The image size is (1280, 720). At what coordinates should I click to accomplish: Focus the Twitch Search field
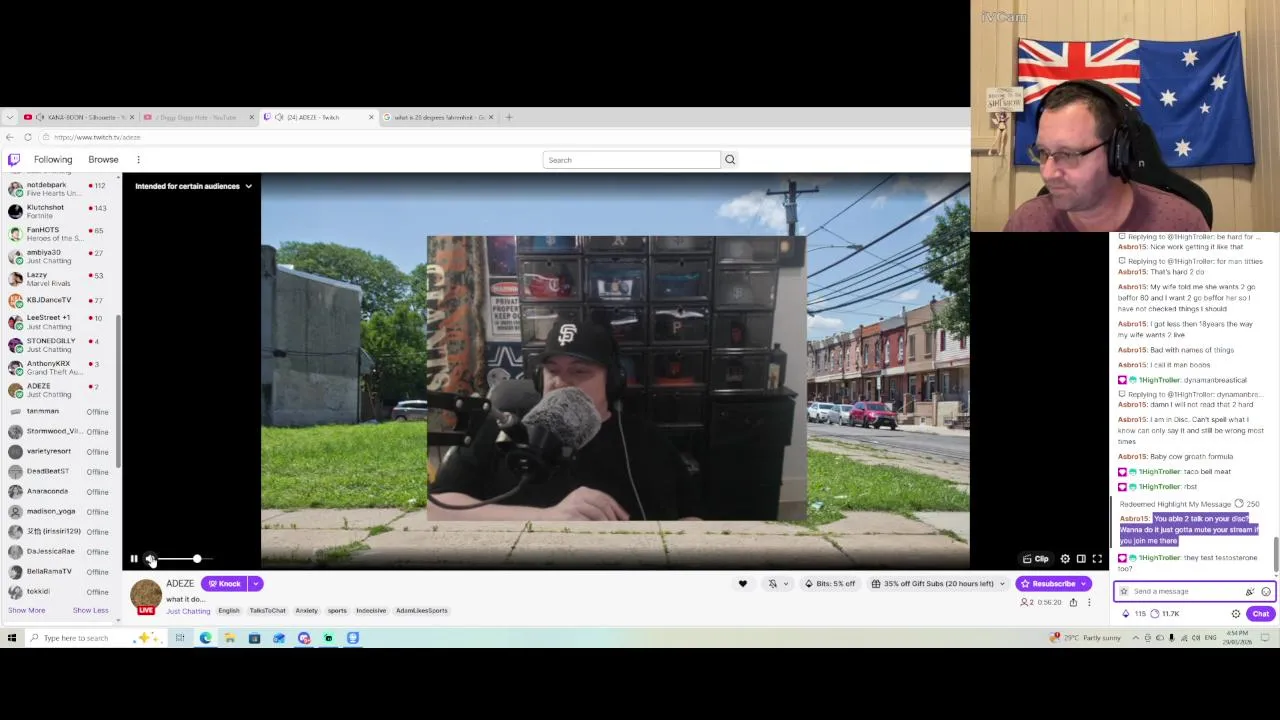[x=631, y=160]
